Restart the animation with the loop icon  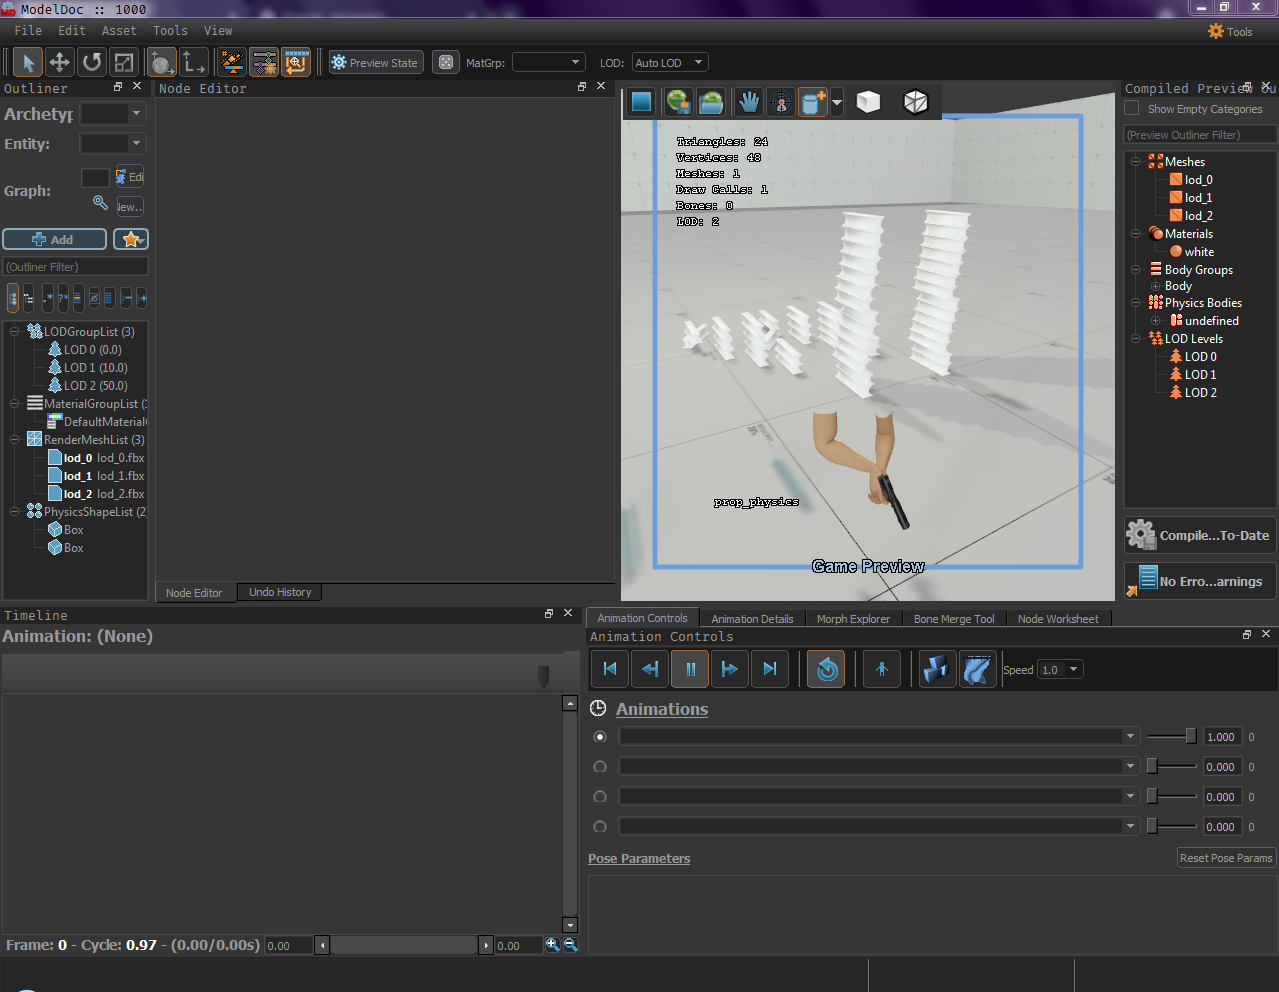click(x=825, y=669)
